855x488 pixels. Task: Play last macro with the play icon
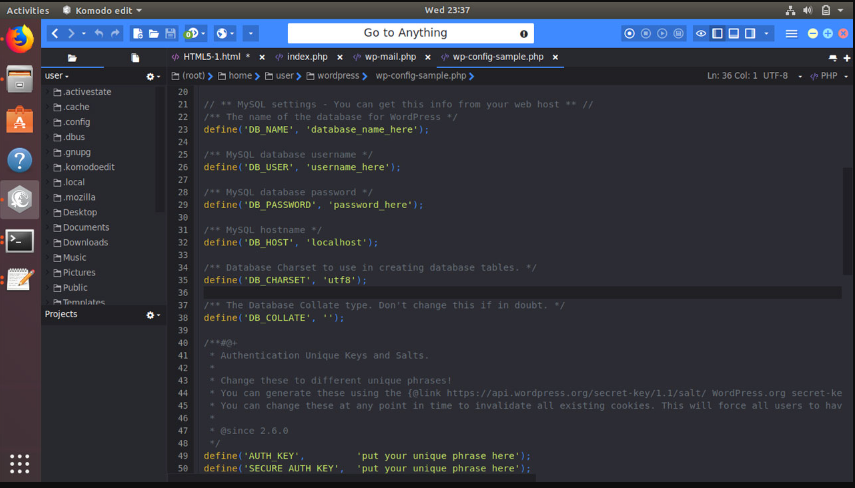click(x=662, y=33)
